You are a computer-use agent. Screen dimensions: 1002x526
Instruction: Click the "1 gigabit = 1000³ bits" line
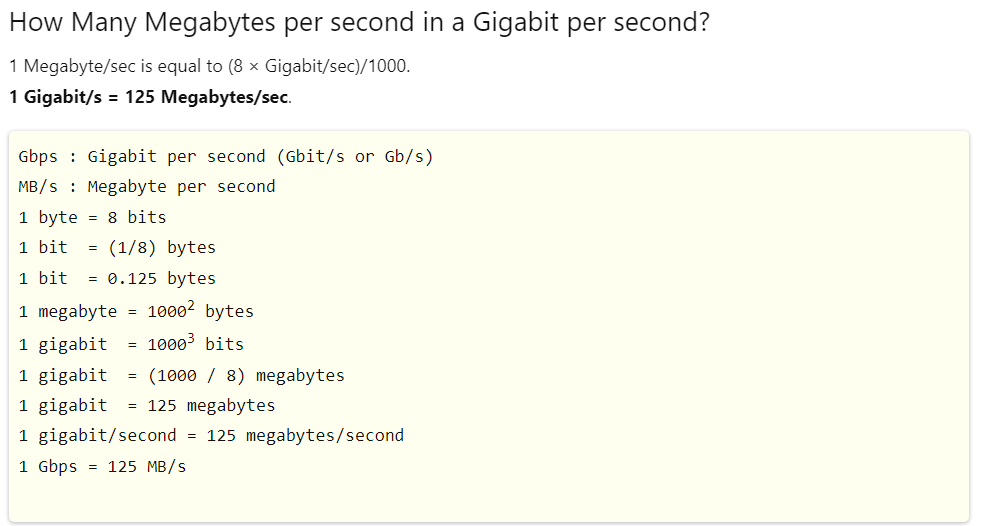pyautogui.click(x=130, y=344)
